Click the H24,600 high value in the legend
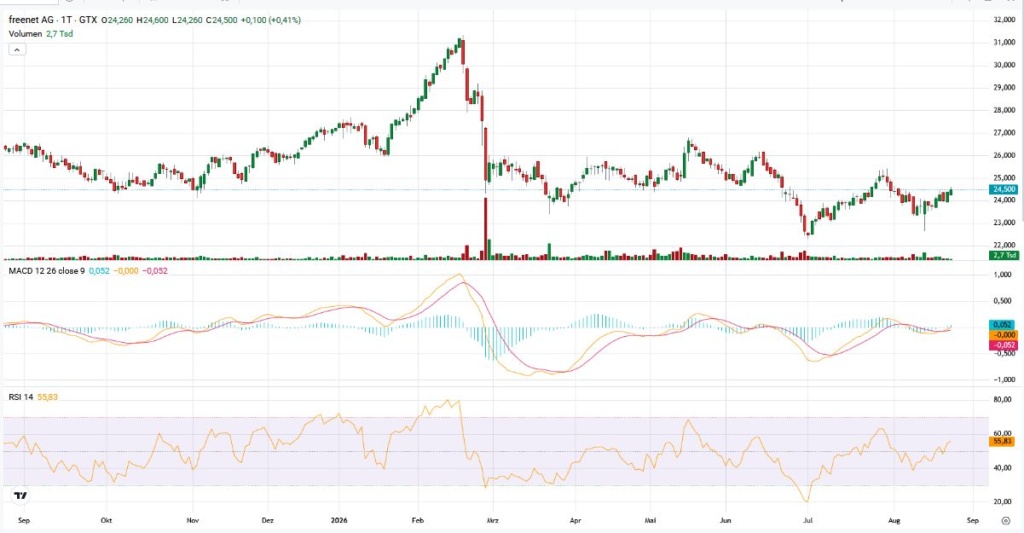Image resolution: width=1024 pixels, height=533 pixels. click(x=152, y=20)
